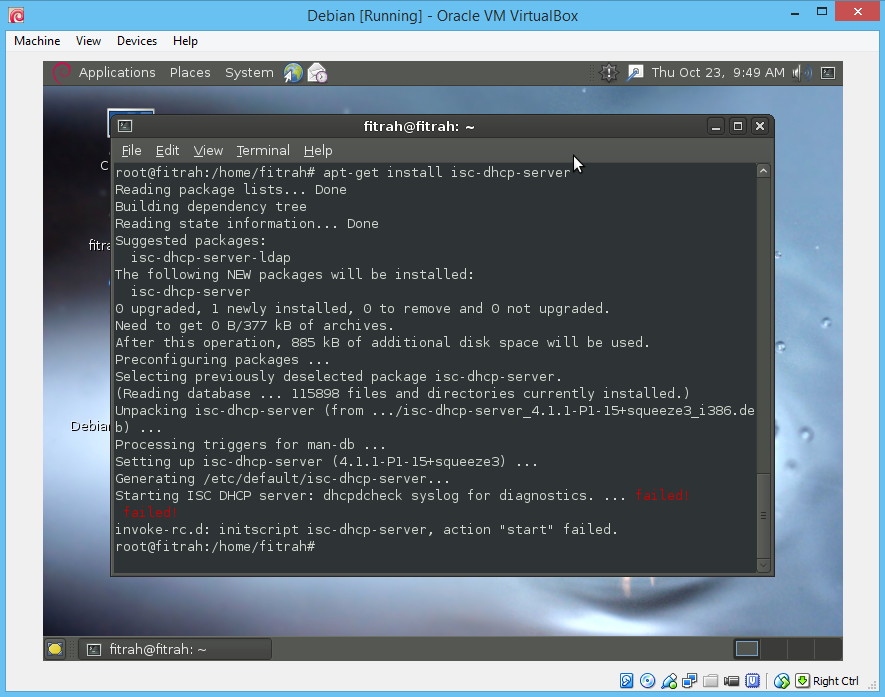
Task: Click the terminal applet icon at panel right
Action: click(828, 73)
